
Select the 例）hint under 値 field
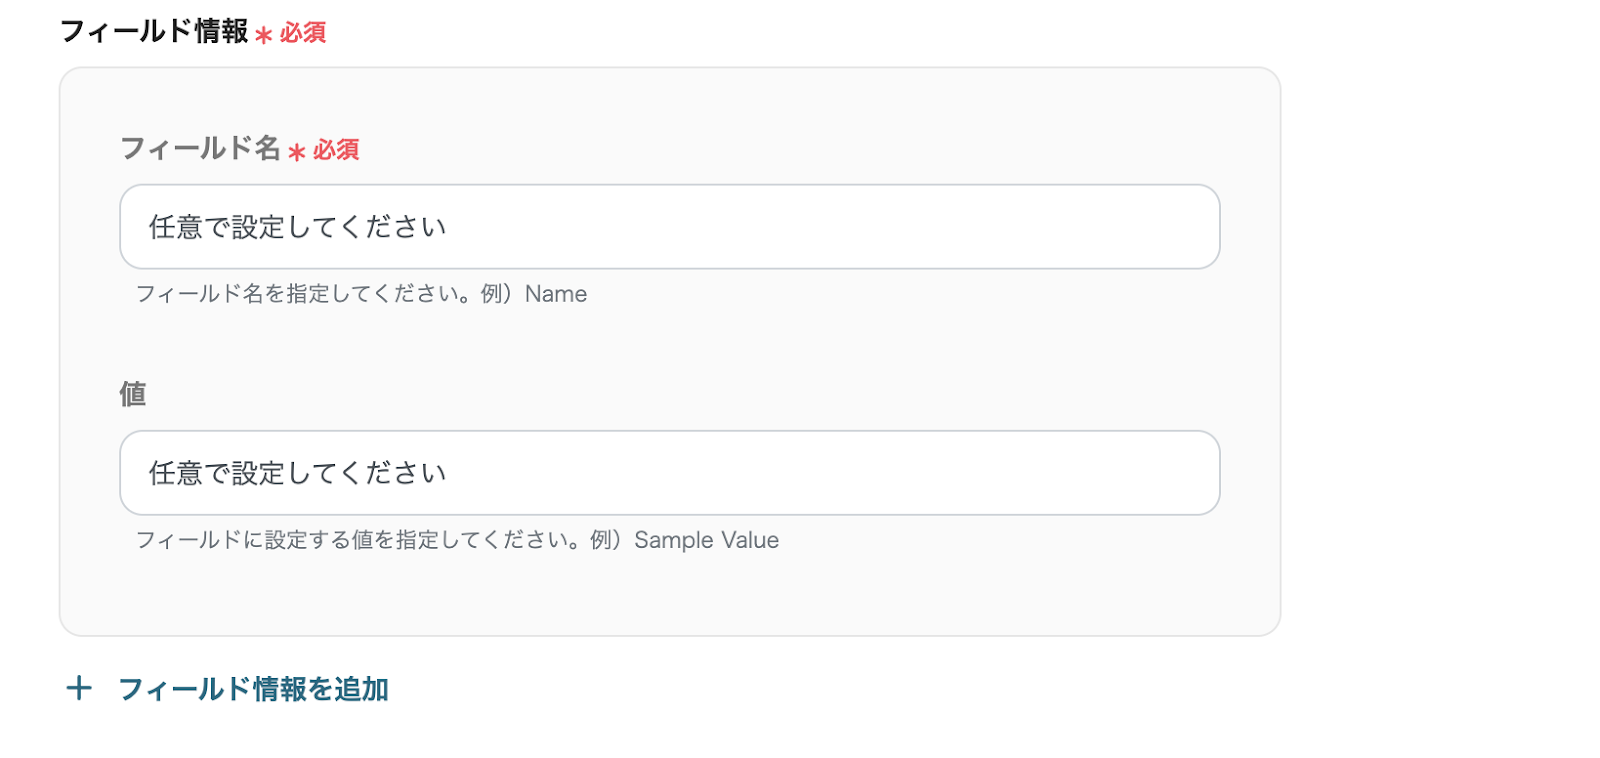606,540
